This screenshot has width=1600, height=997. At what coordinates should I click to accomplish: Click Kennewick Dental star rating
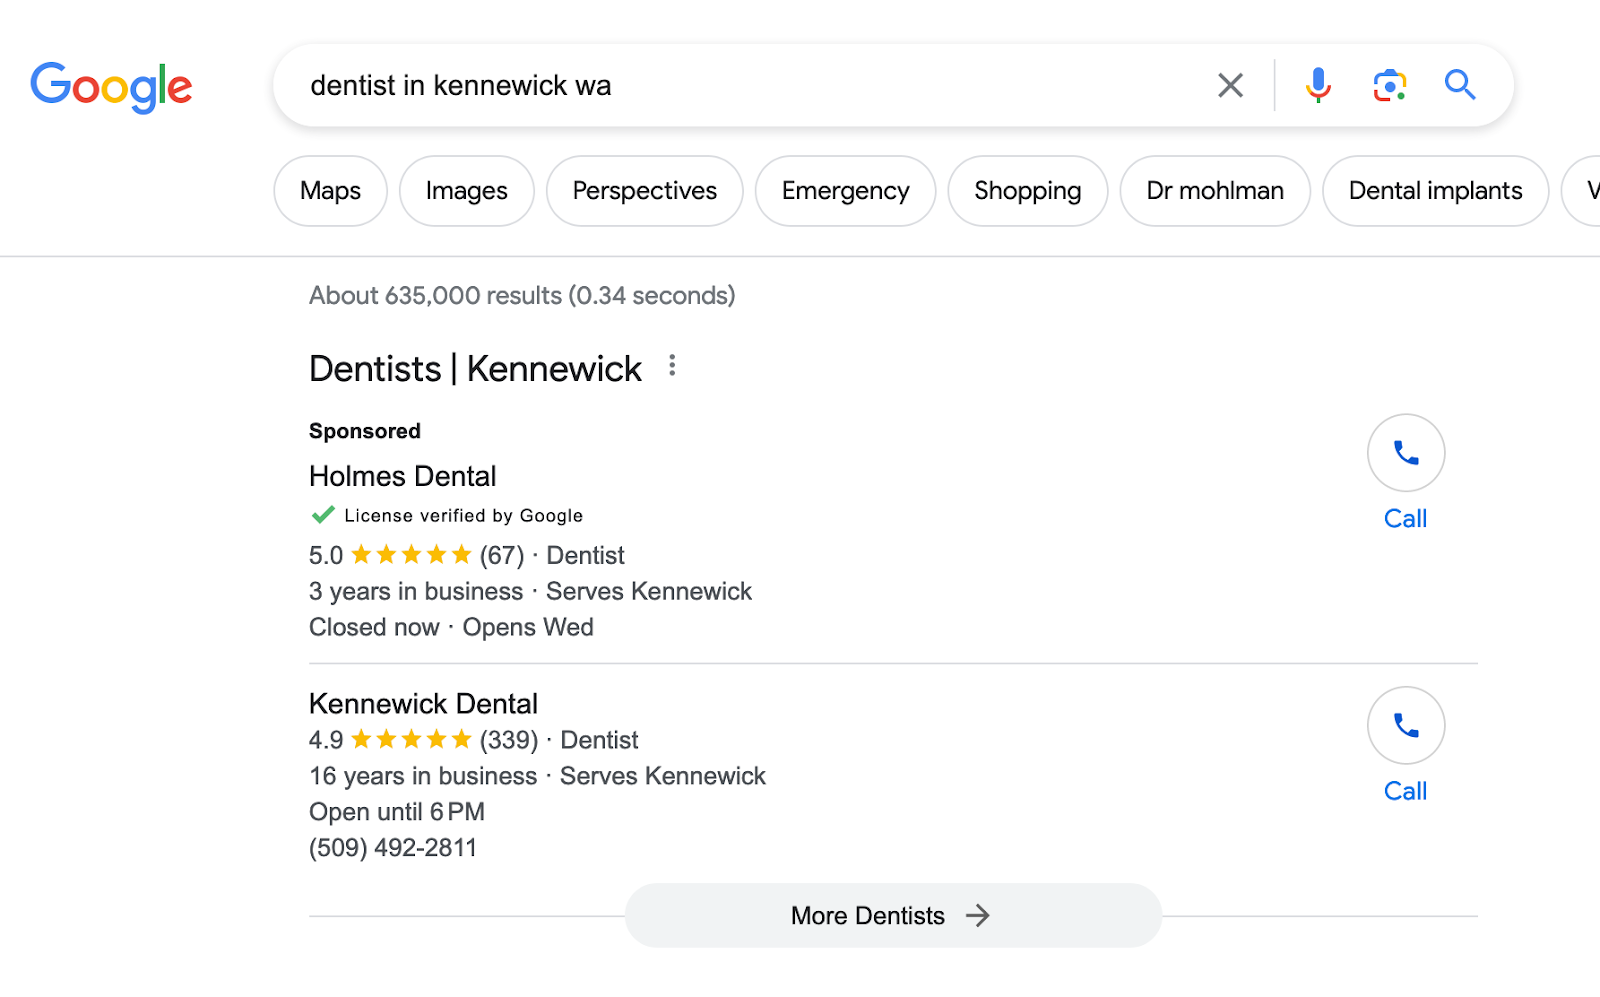click(x=411, y=739)
